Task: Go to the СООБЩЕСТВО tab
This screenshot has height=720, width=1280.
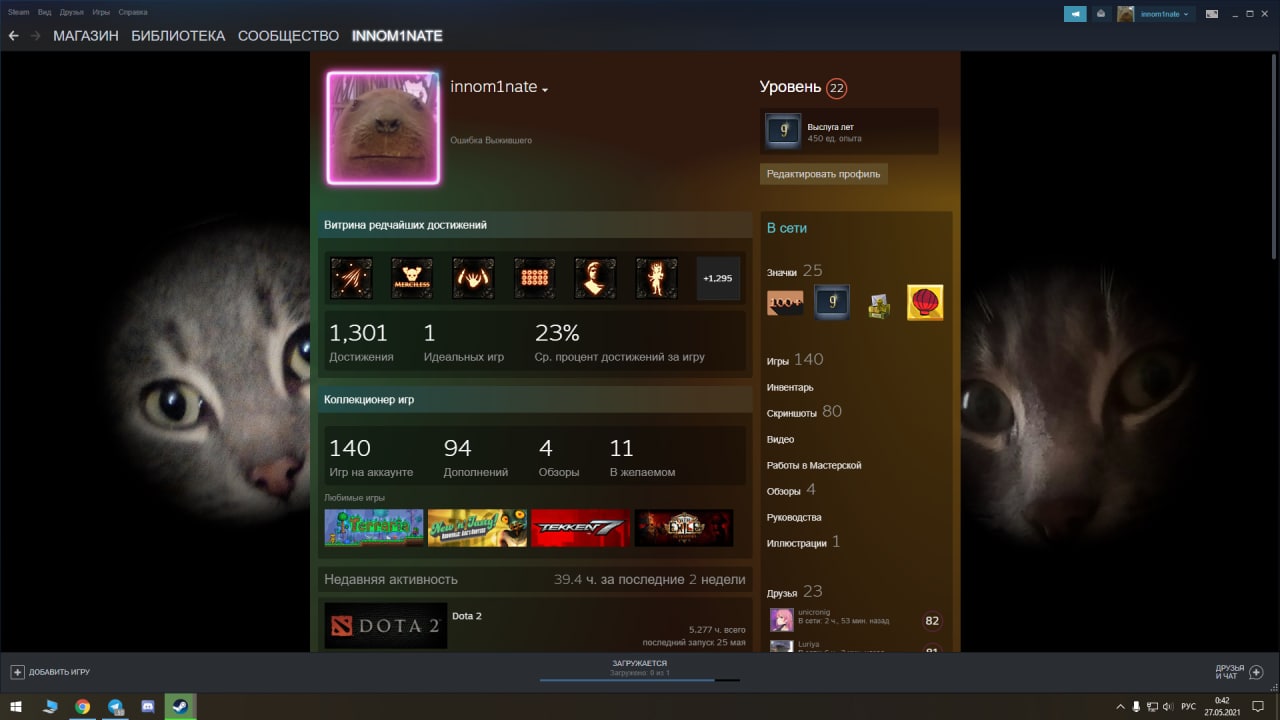Action: [x=288, y=36]
